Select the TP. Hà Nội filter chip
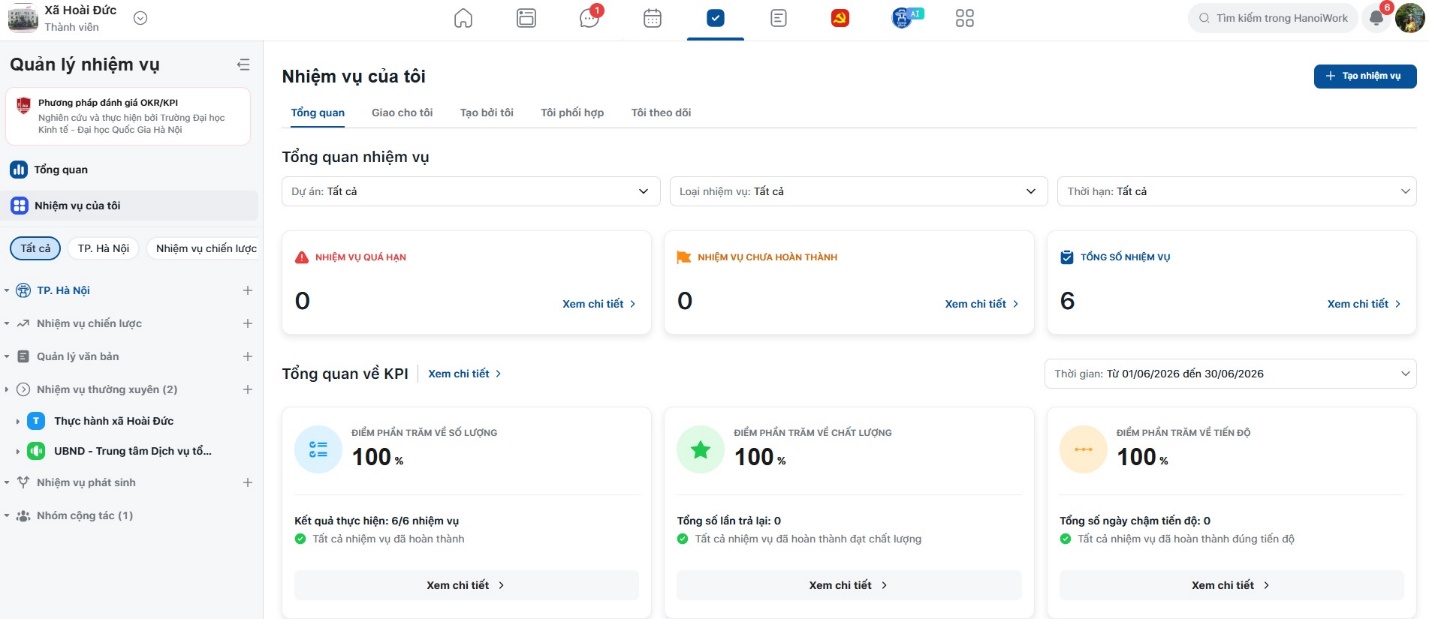The height and width of the screenshot is (619, 1429). [104, 248]
